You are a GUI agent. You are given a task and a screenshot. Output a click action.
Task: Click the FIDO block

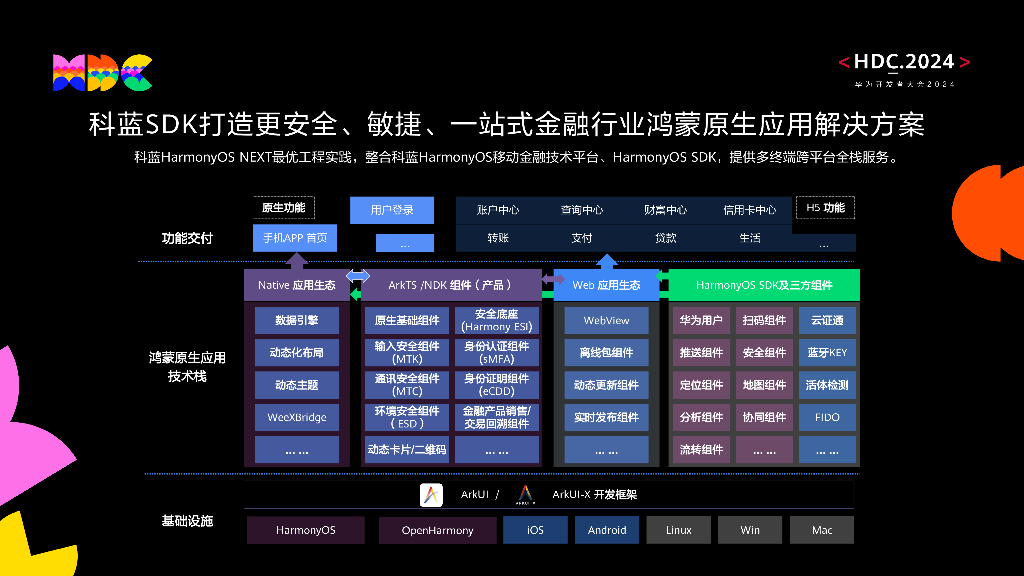point(827,417)
